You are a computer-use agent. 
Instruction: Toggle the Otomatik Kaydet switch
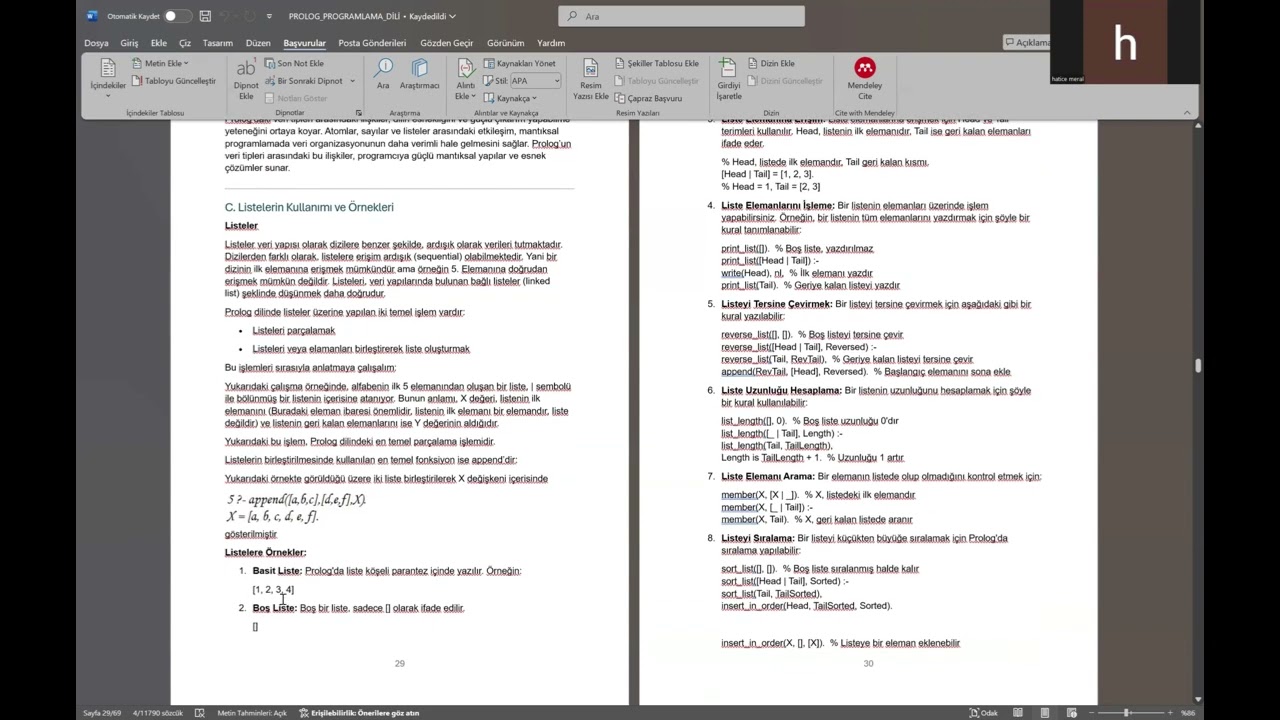point(176,16)
